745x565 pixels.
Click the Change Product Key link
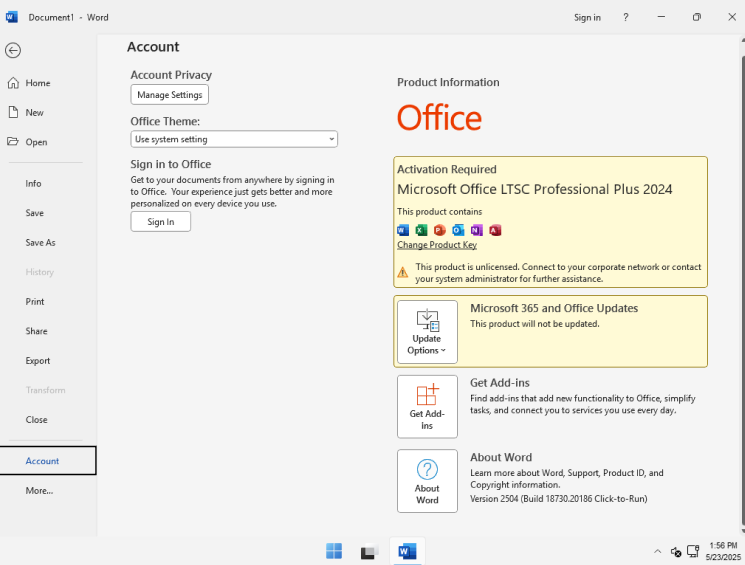pyautogui.click(x=437, y=245)
